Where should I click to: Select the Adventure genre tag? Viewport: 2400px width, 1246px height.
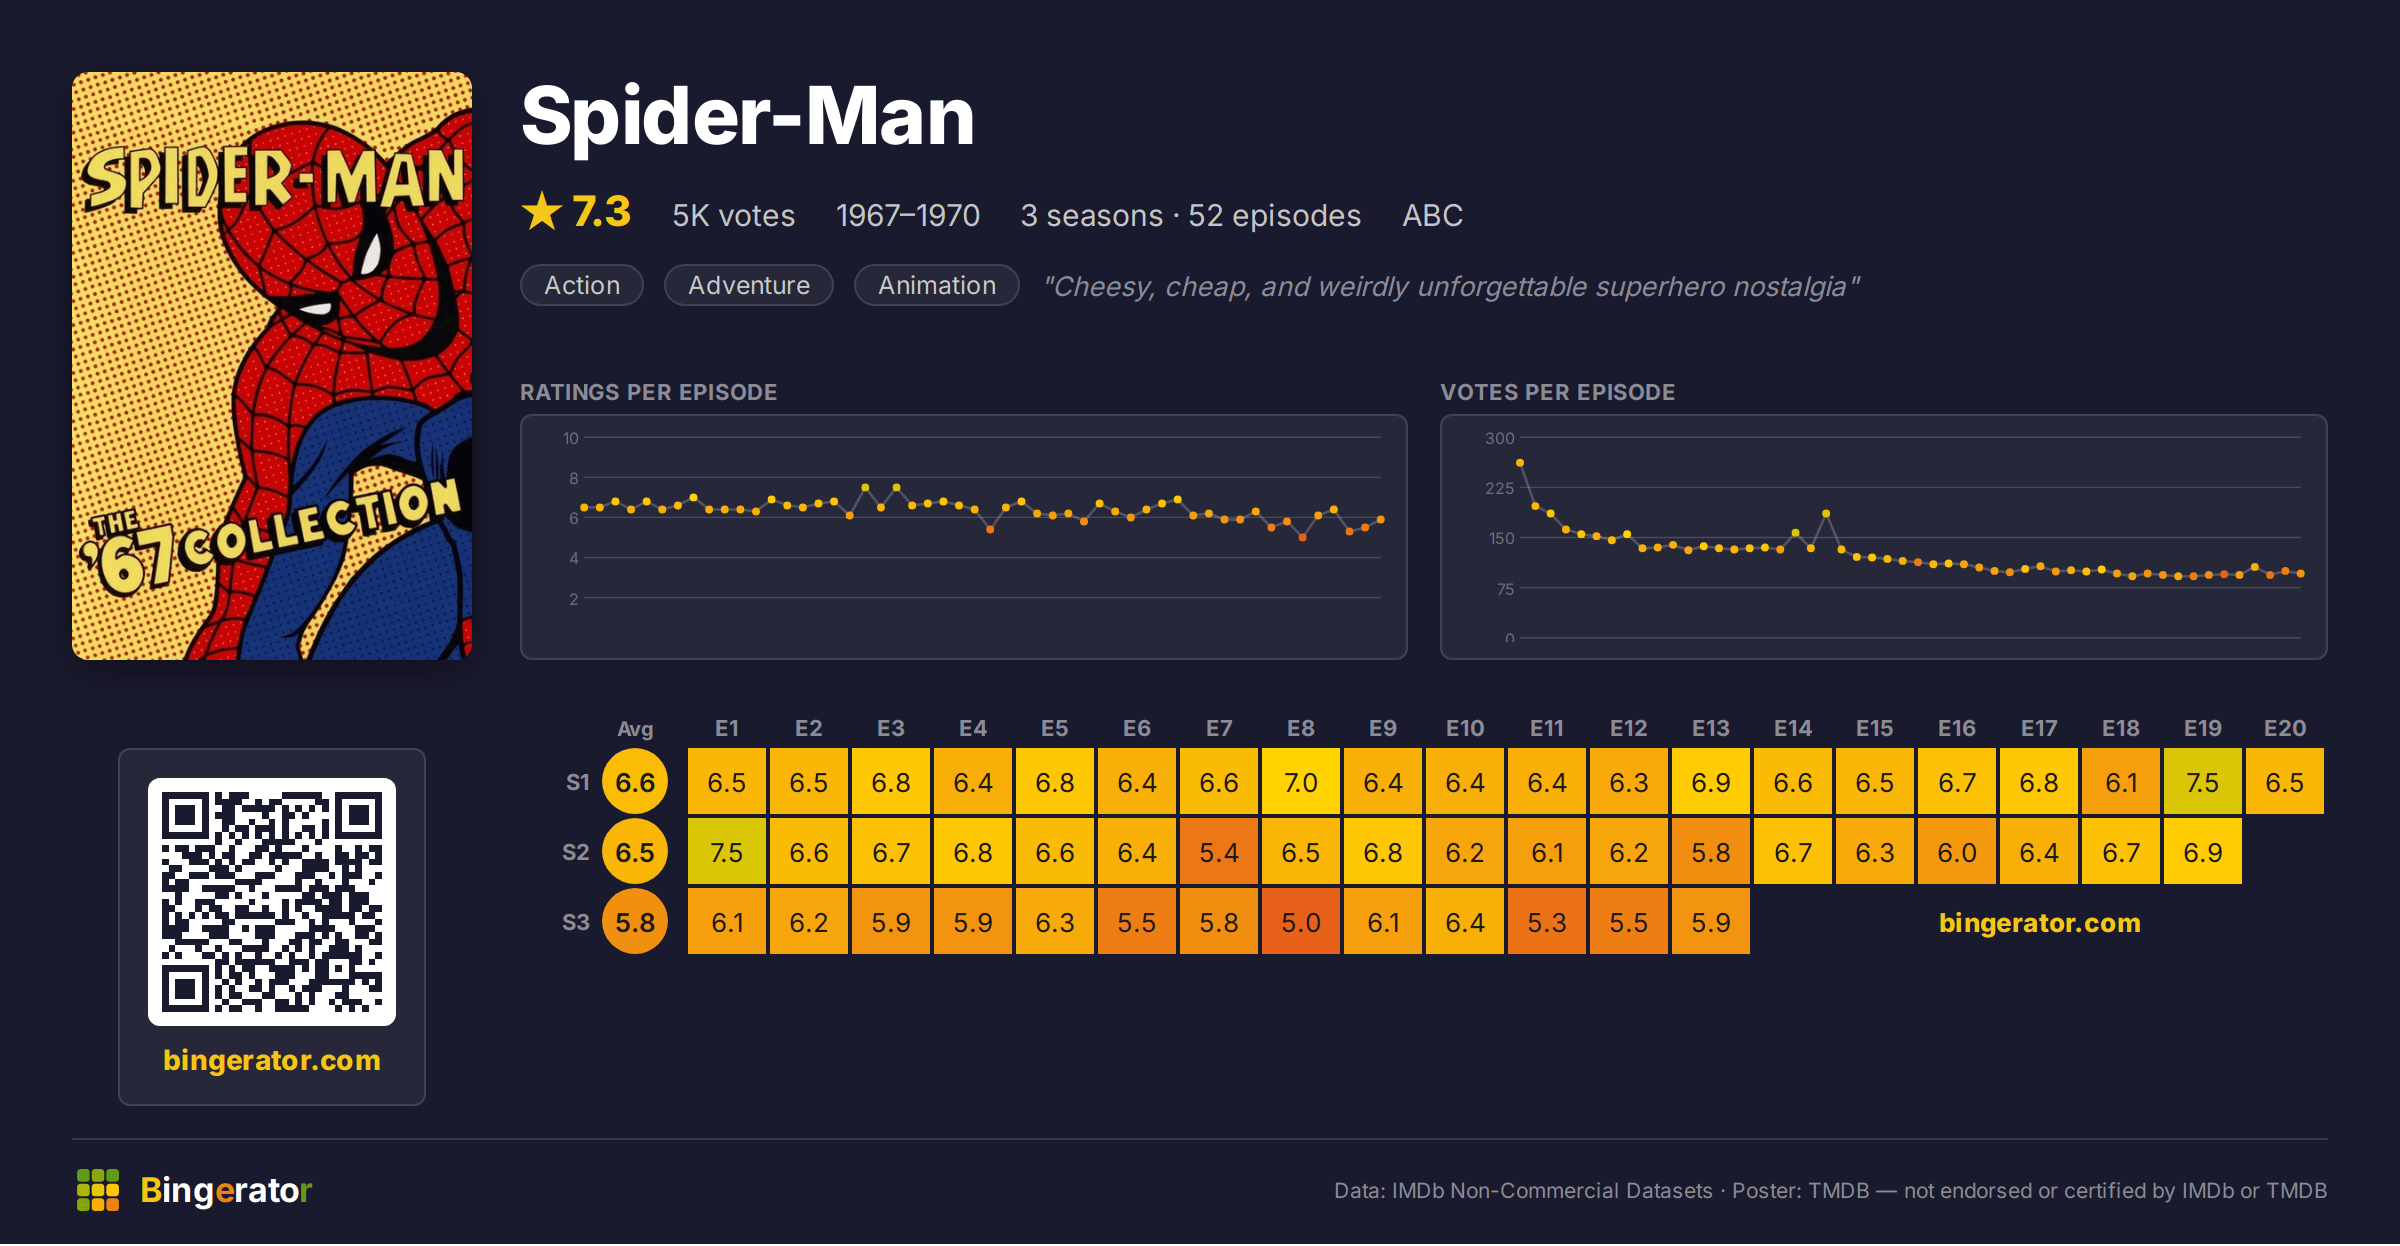click(749, 285)
